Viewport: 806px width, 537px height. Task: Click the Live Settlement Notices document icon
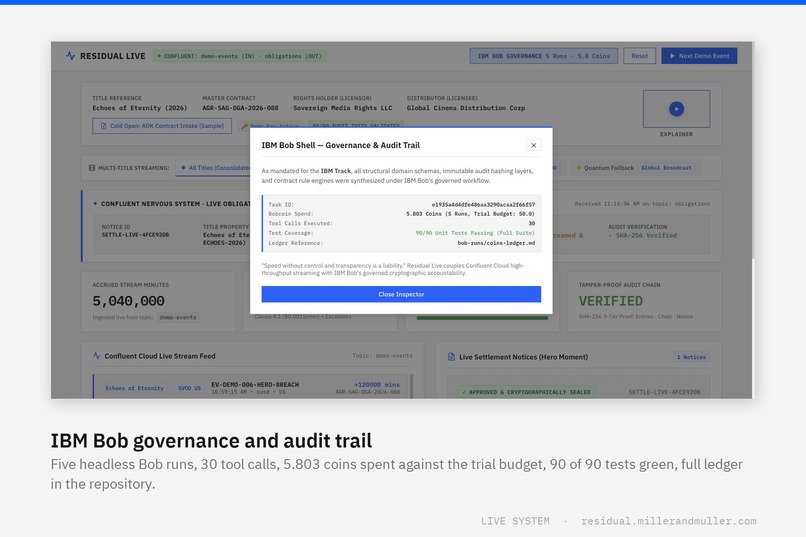tap(451, 357)
